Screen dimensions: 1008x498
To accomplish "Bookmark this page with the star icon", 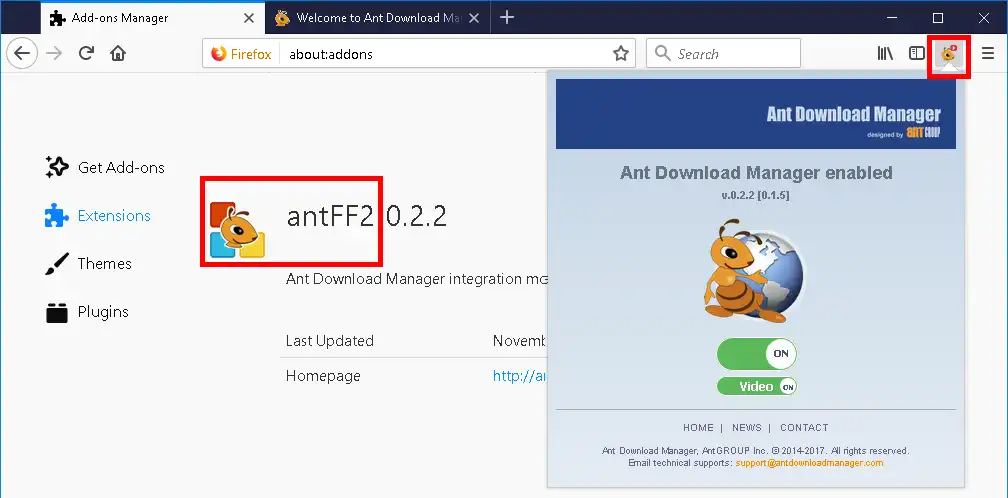I will coord(620,54).
